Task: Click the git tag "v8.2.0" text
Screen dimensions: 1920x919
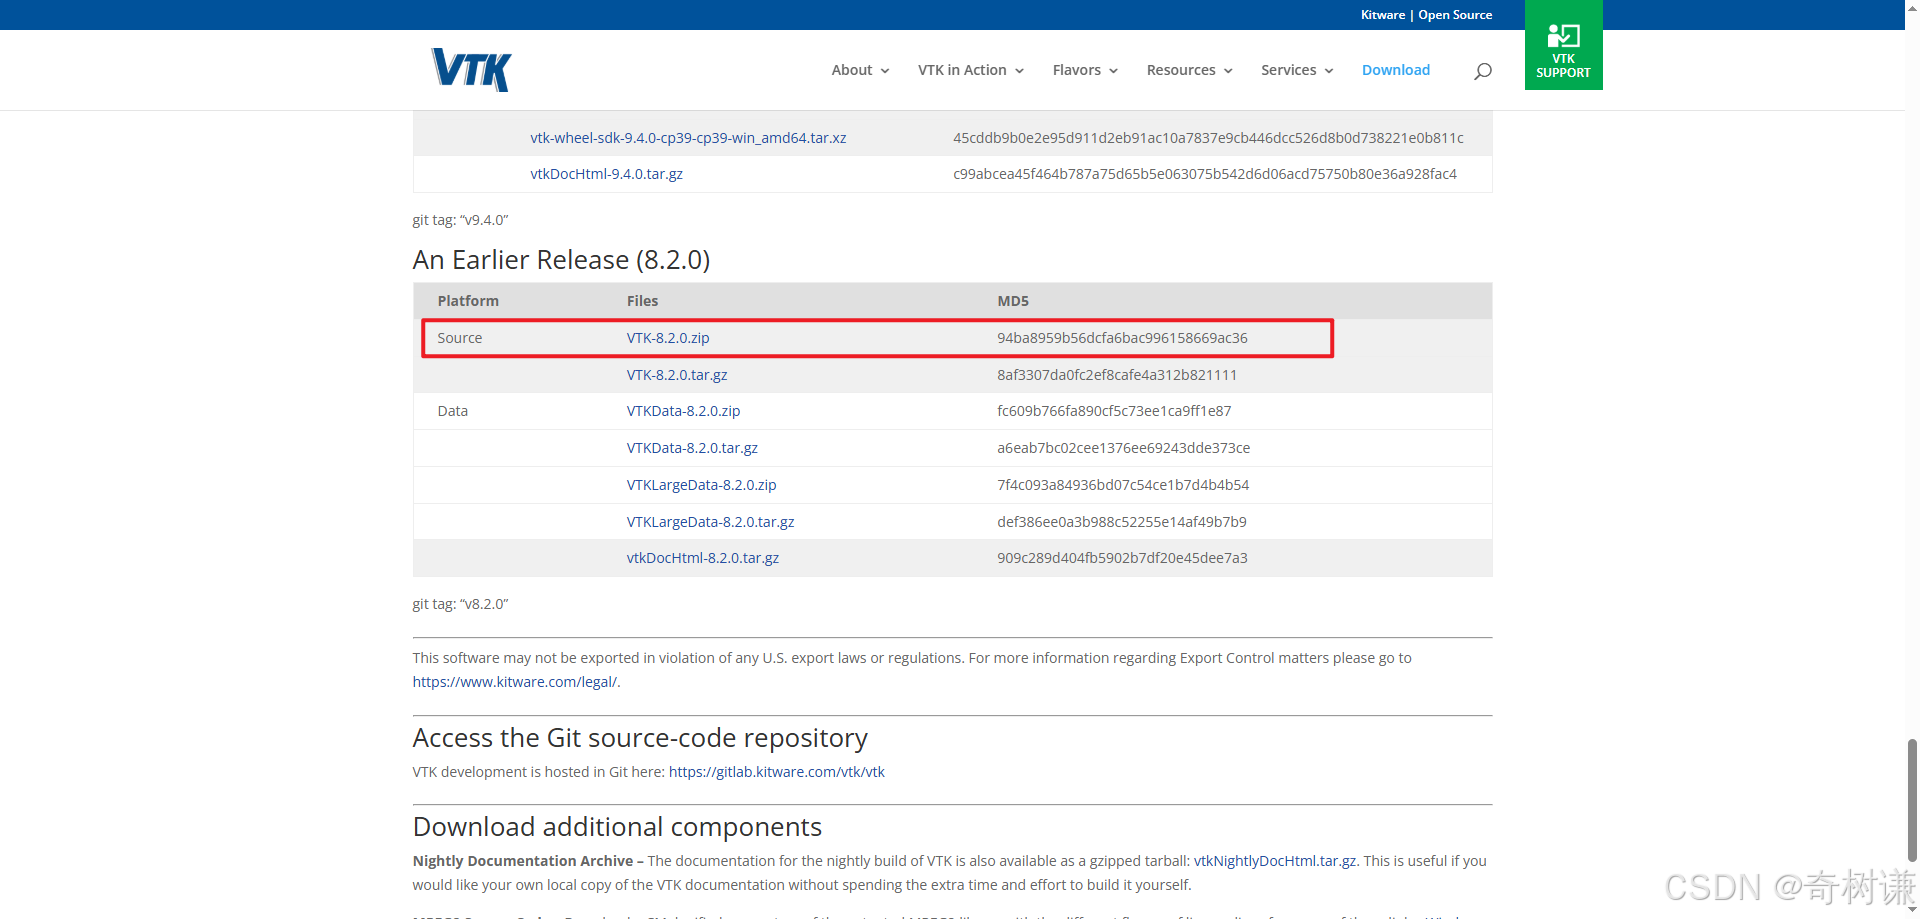Action: coord(460,604)
